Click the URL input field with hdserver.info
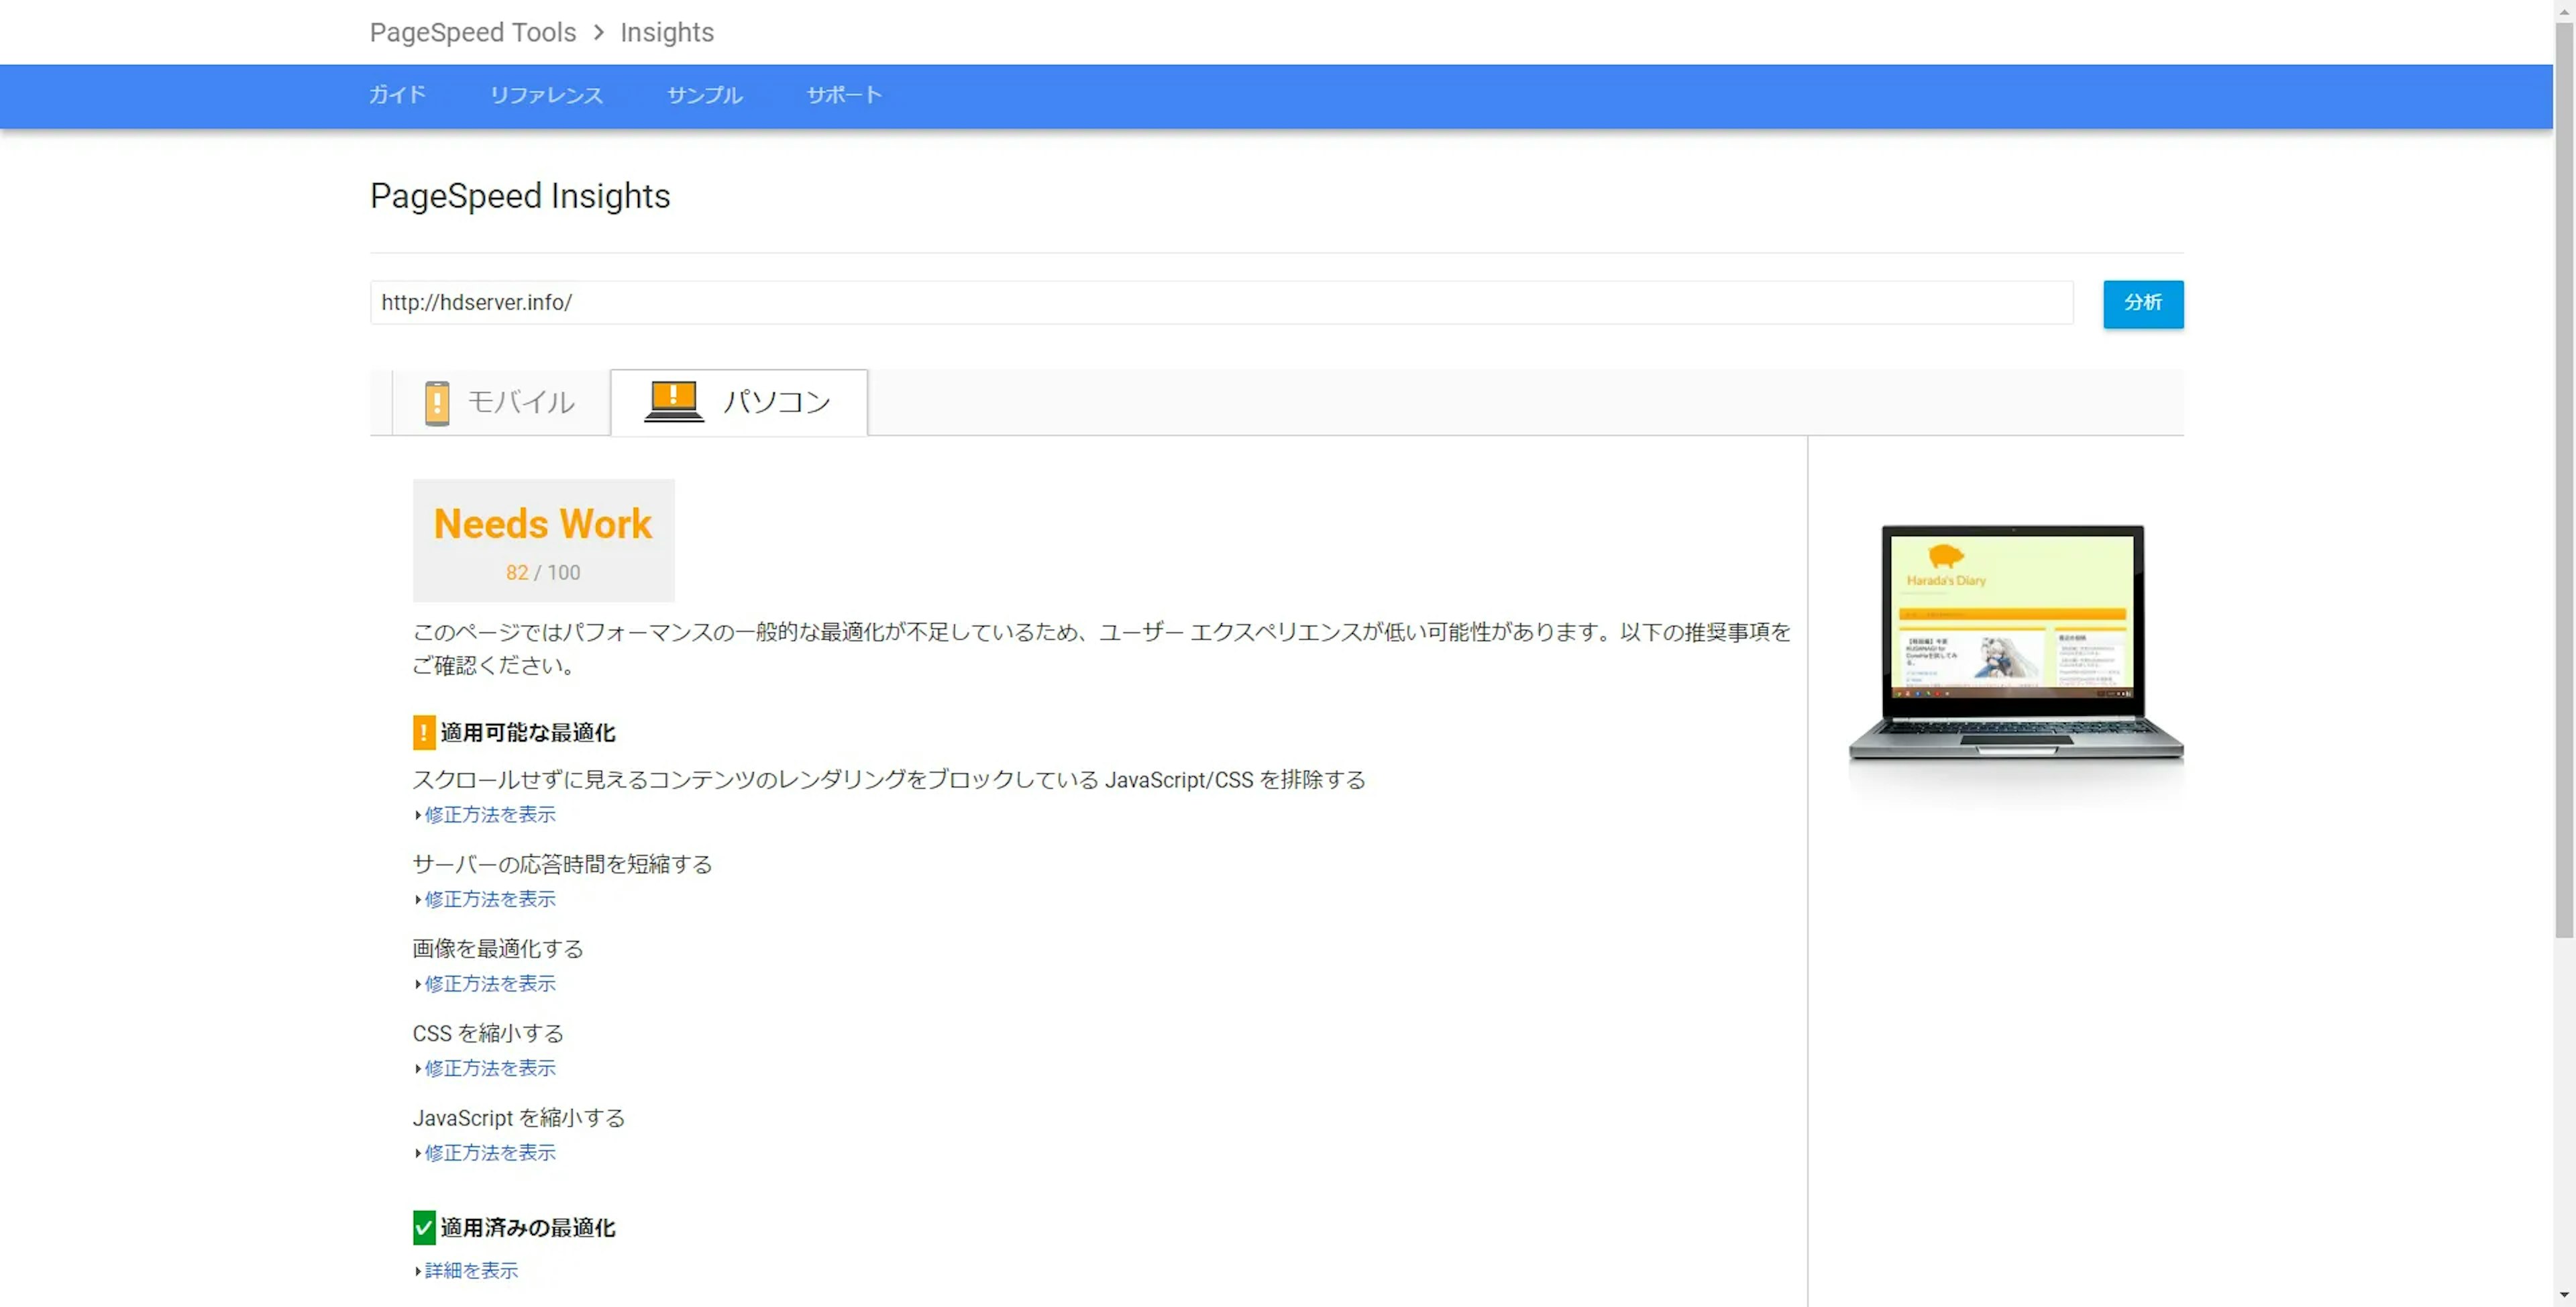2576x1307 pixels. 1220,303
